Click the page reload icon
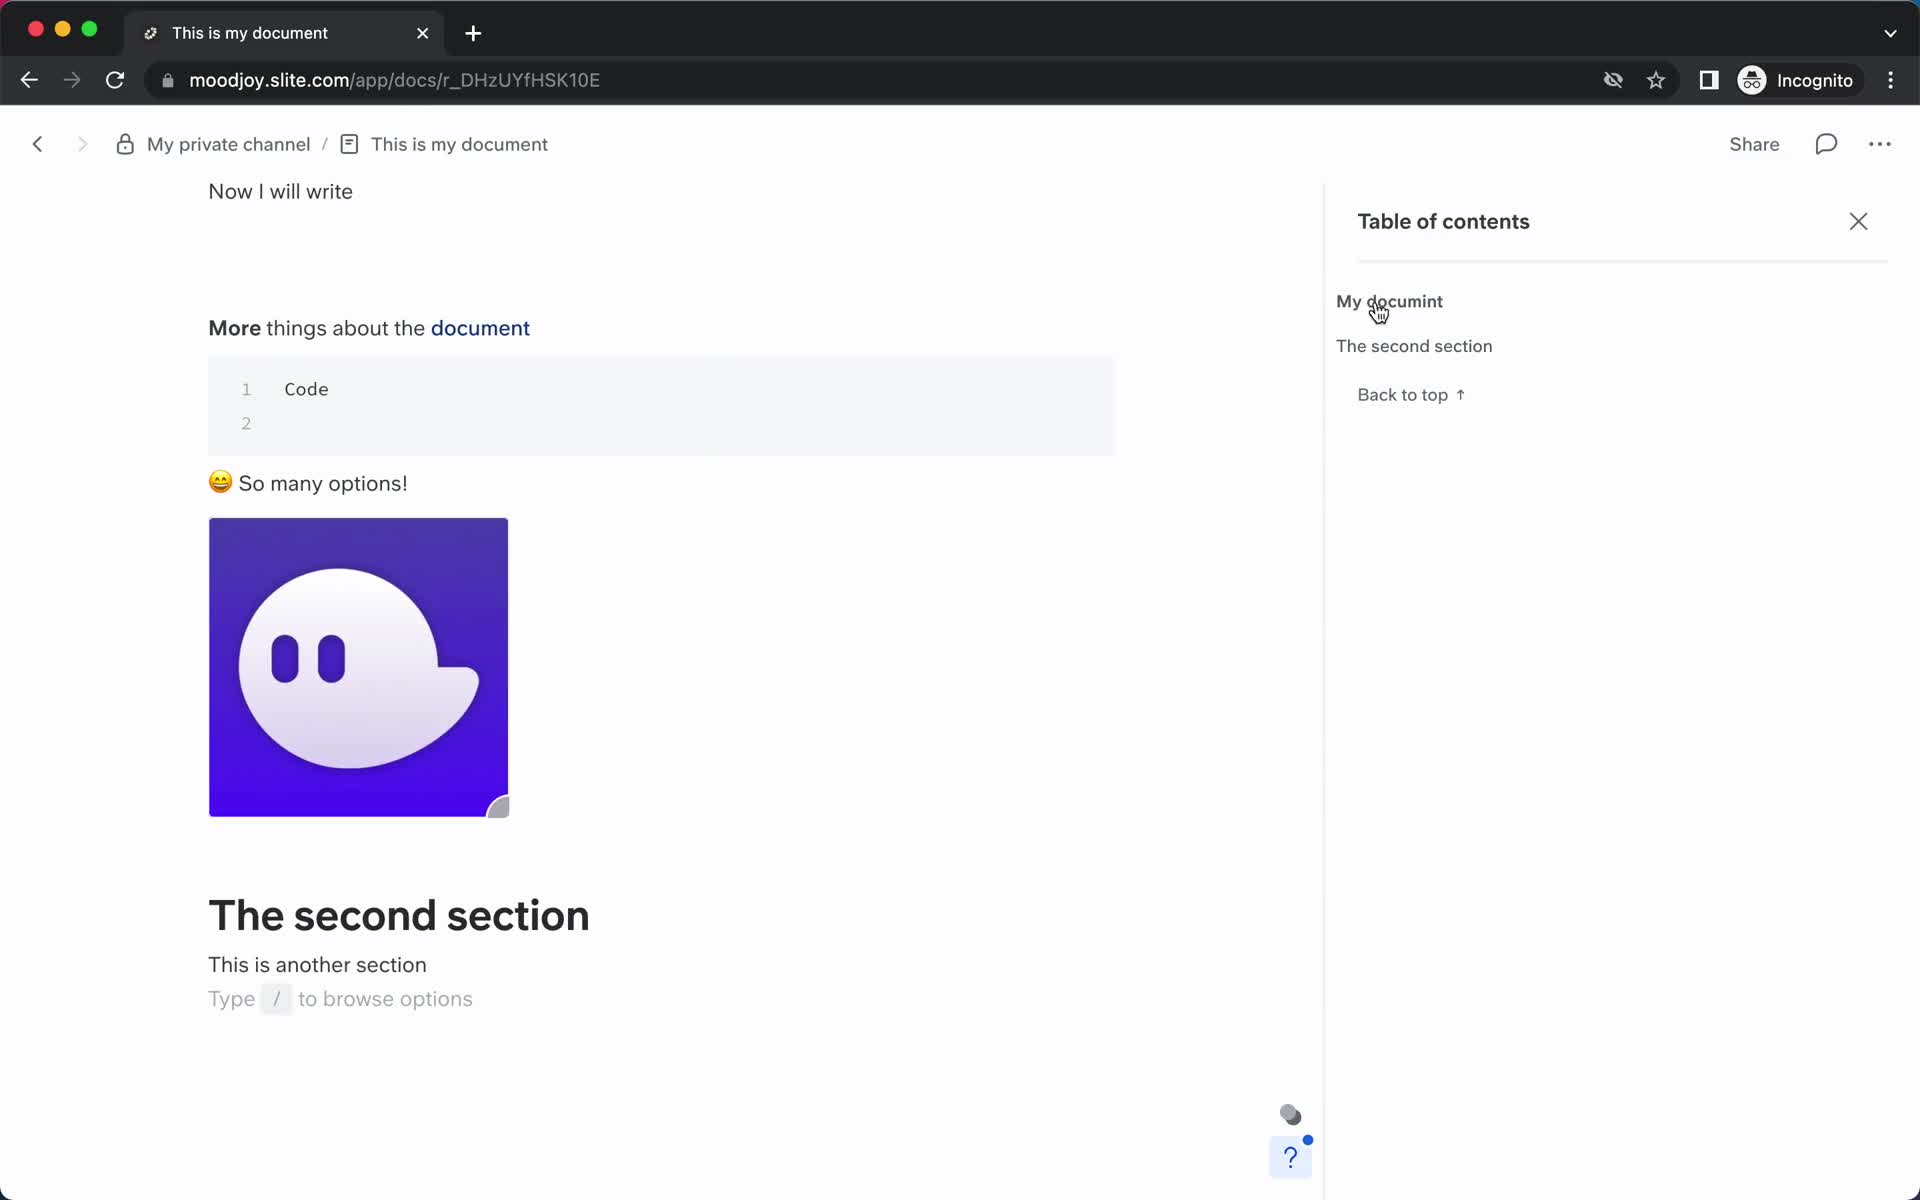 coord(115,80)
